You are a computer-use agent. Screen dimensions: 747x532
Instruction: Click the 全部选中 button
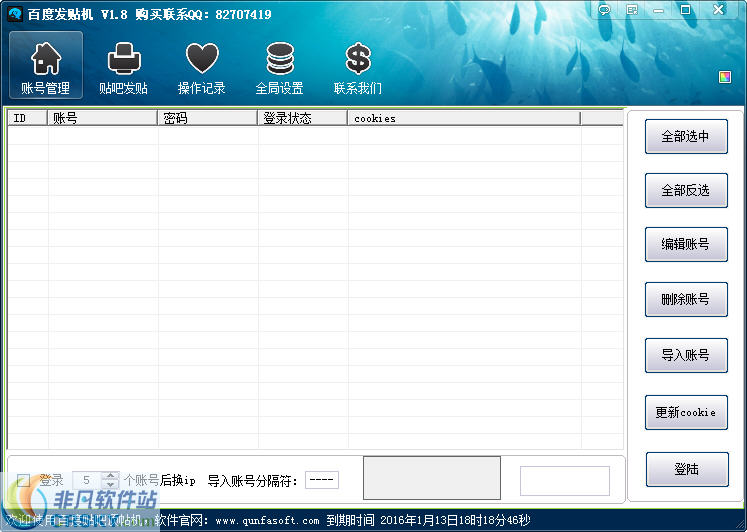tap(686, 137)
